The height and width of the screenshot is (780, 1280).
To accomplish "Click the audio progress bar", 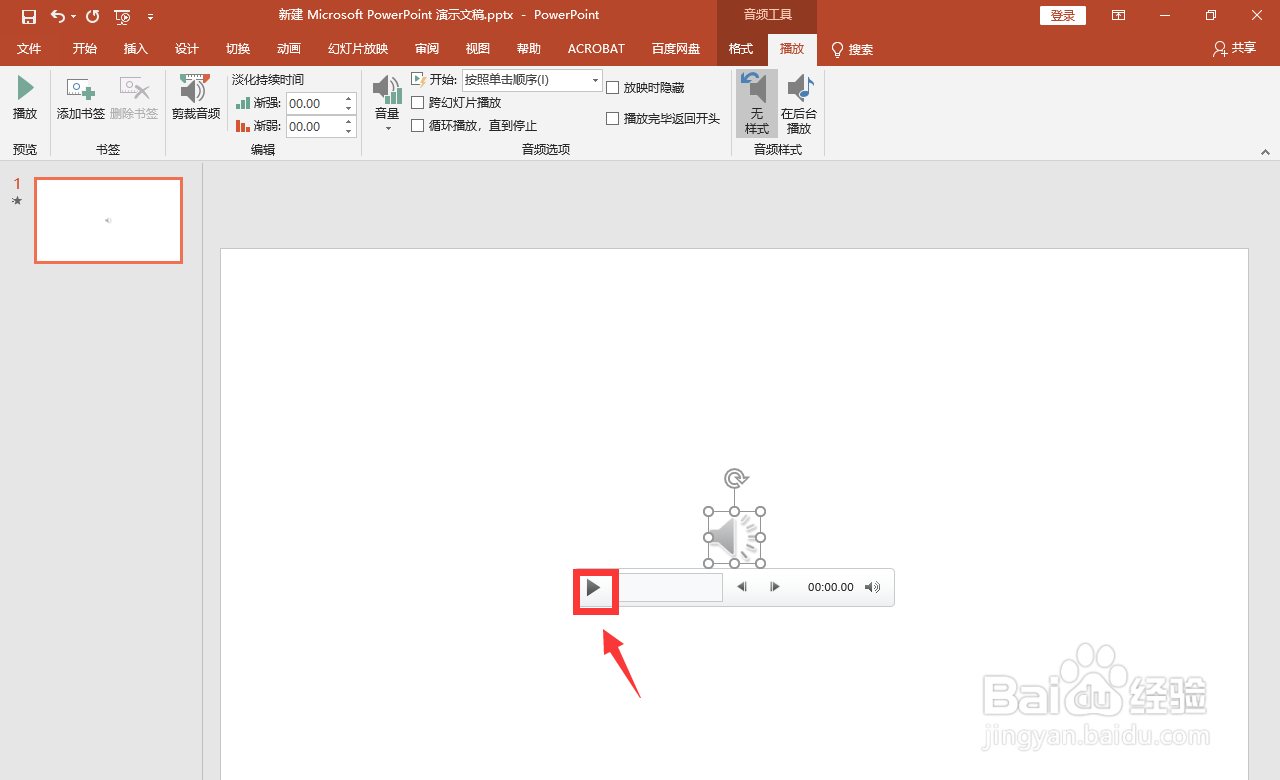I will 670,588.
